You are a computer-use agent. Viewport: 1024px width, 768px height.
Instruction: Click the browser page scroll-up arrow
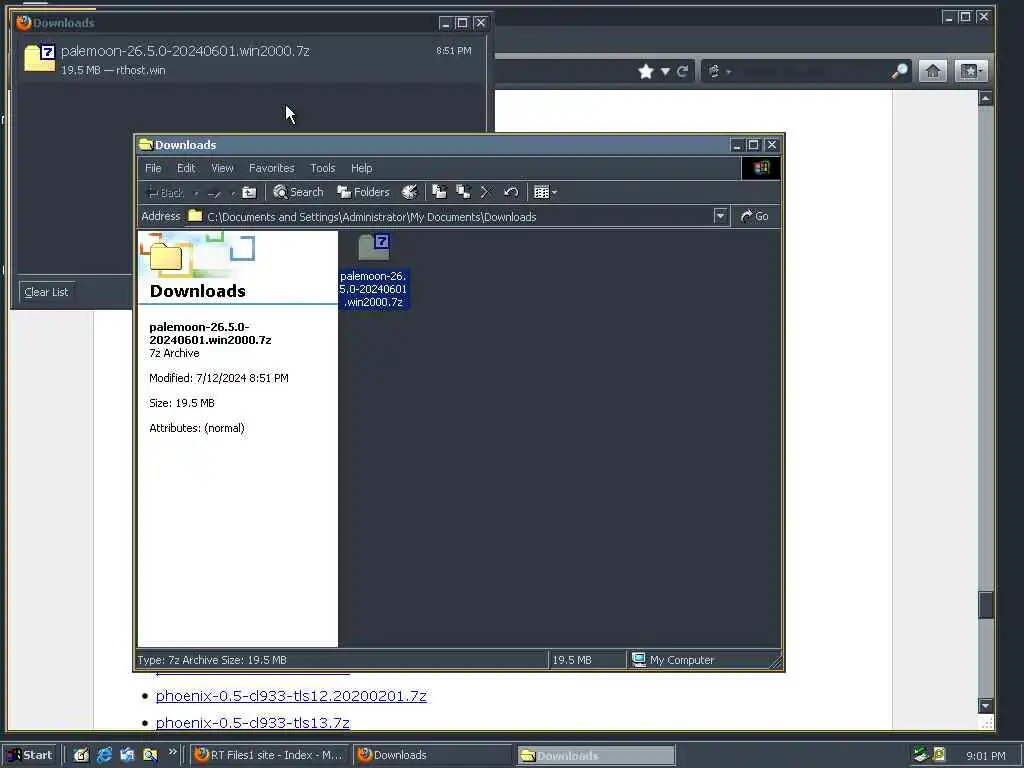(985, 99)
